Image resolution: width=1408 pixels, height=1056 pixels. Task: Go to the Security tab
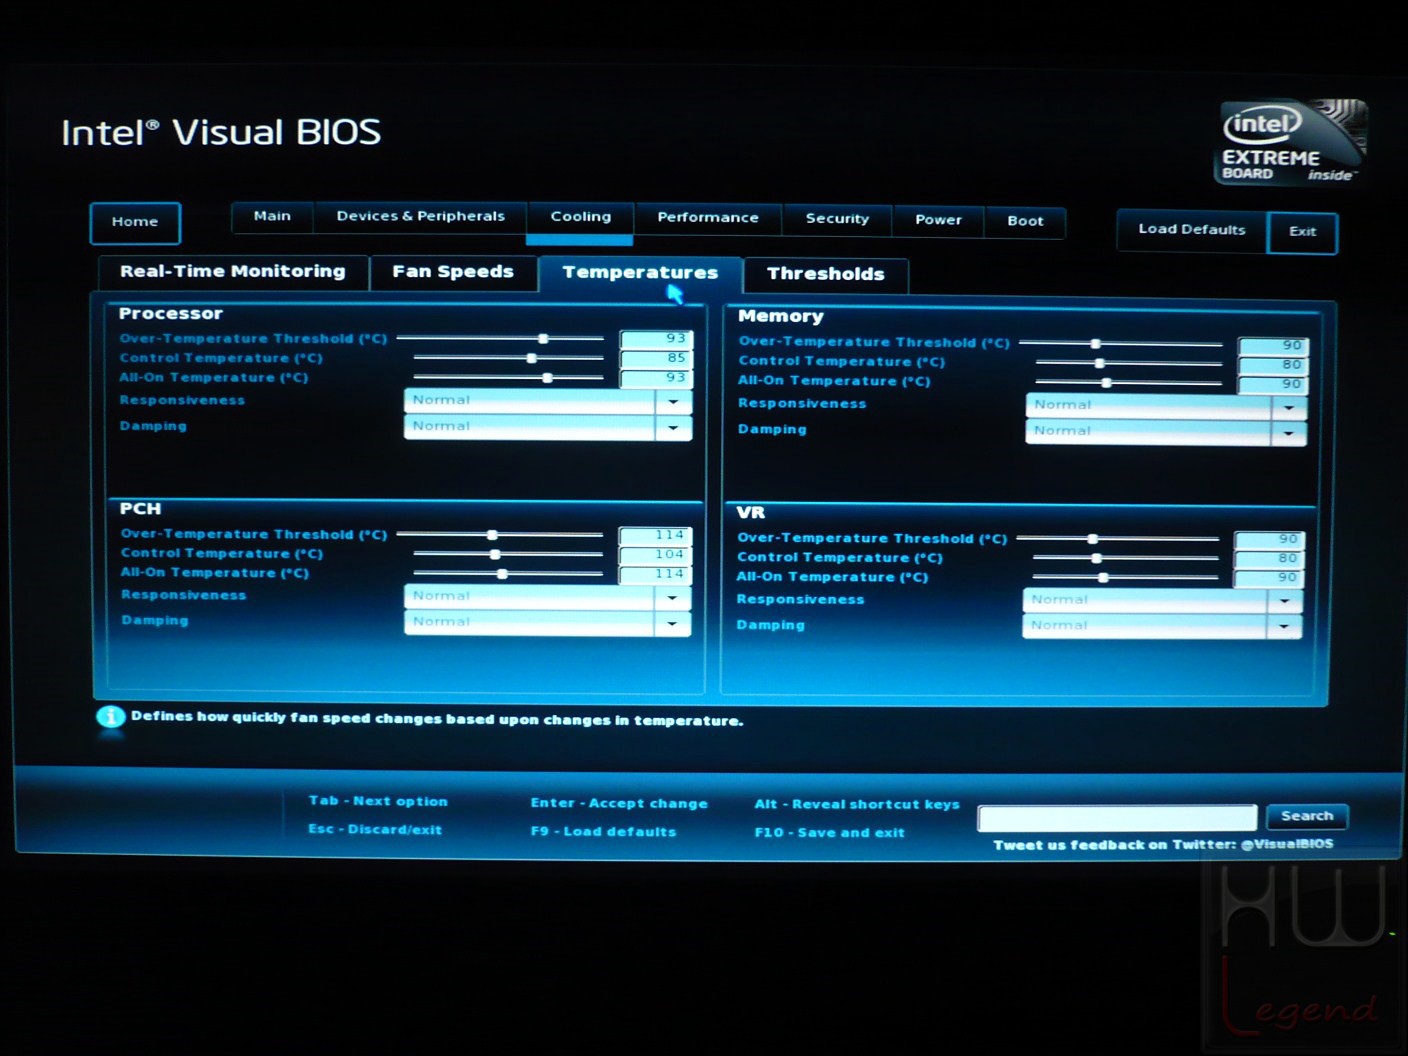click(837, 219)
